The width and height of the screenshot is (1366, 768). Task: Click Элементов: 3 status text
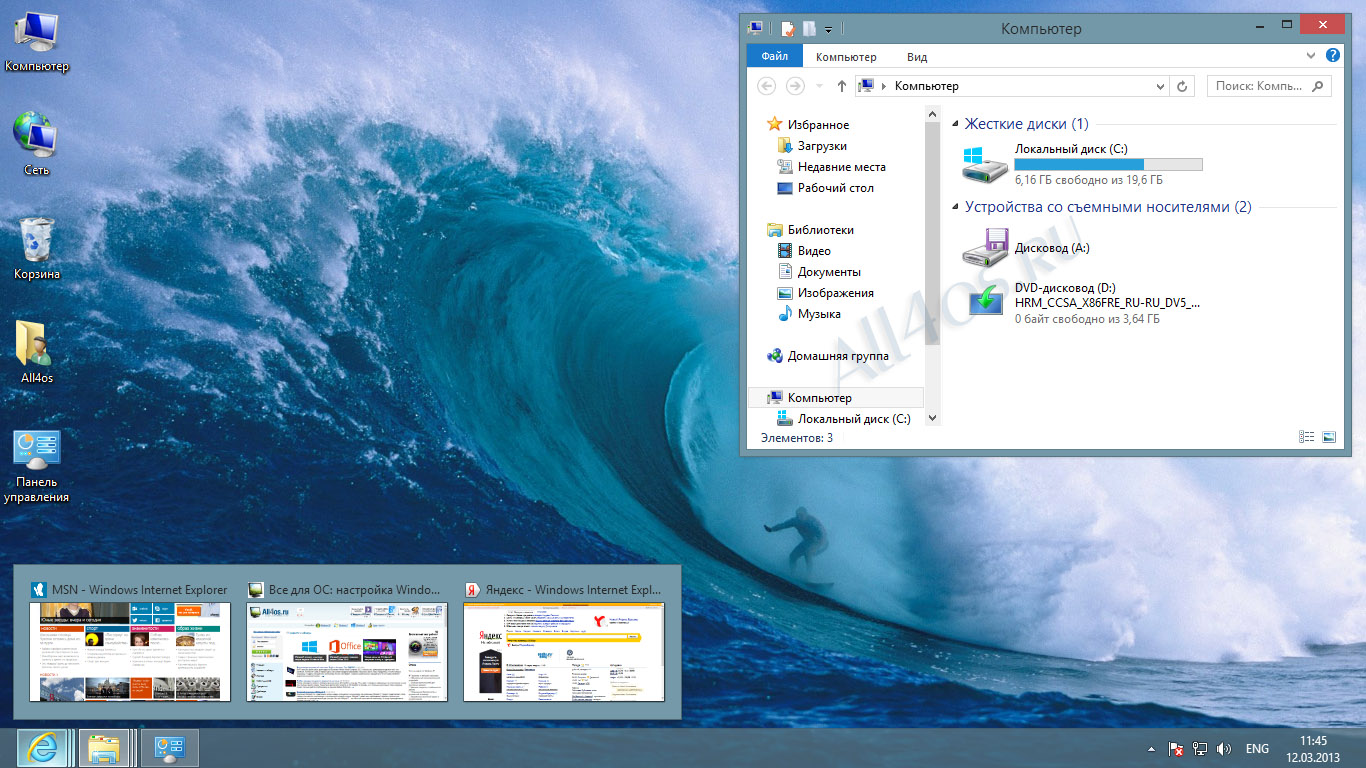click(x=797, y=438)
